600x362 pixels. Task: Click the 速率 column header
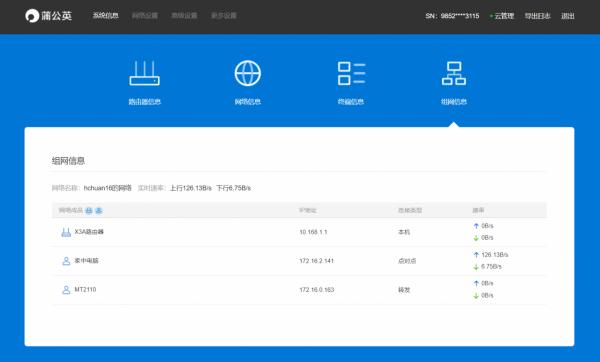coord(478,210)
